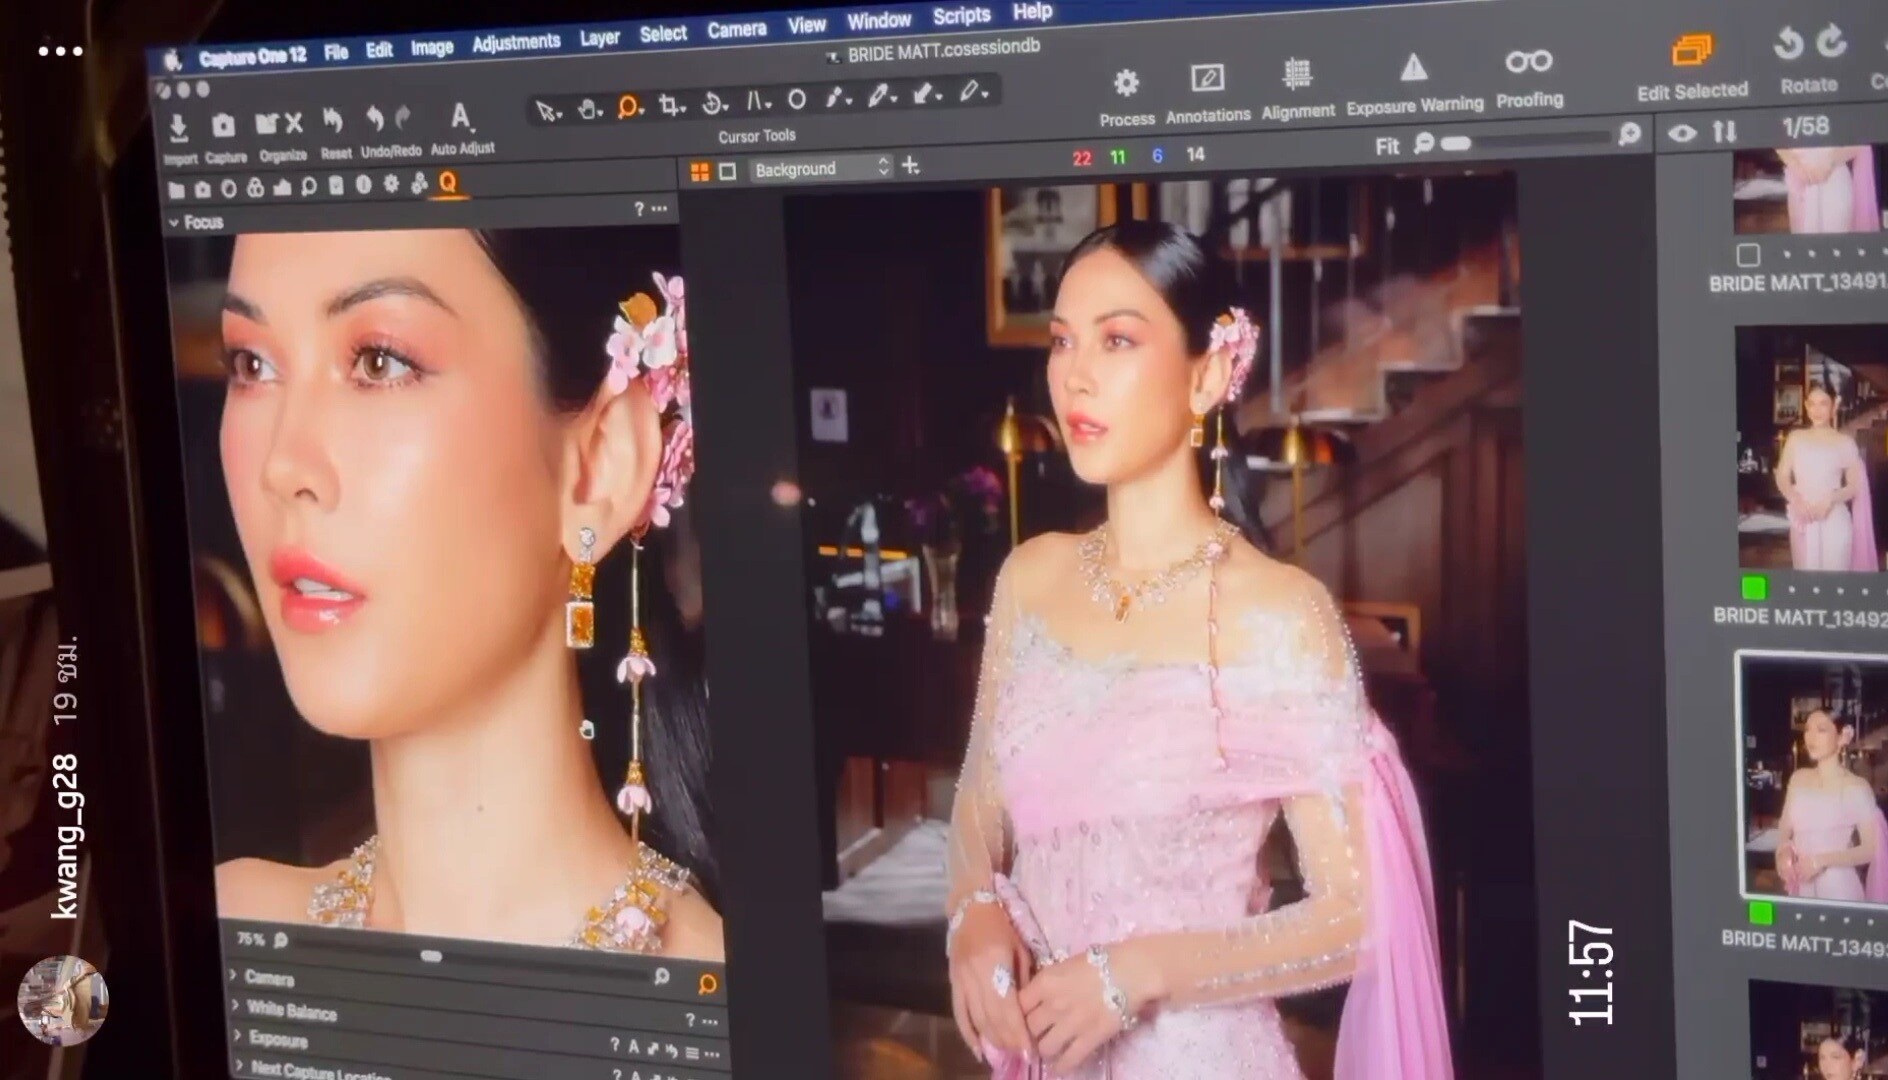Toggle the Alignment grid overlay
This screenshot has height=1080, width=1888.
pos(1297,74)
